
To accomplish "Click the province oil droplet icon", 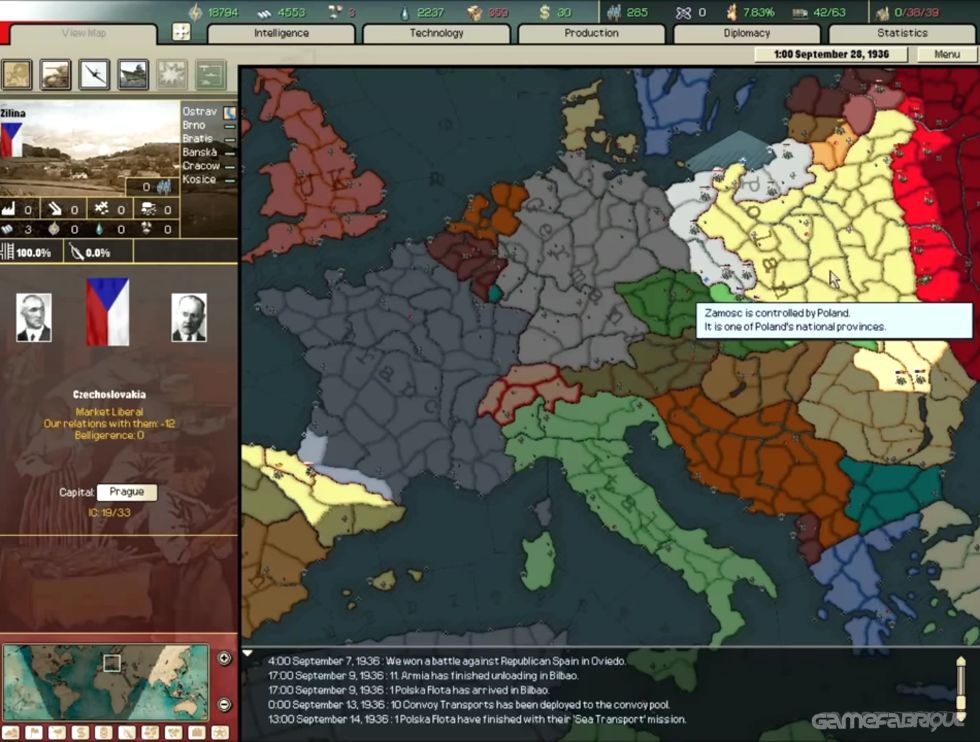I will tap(99, 229).
